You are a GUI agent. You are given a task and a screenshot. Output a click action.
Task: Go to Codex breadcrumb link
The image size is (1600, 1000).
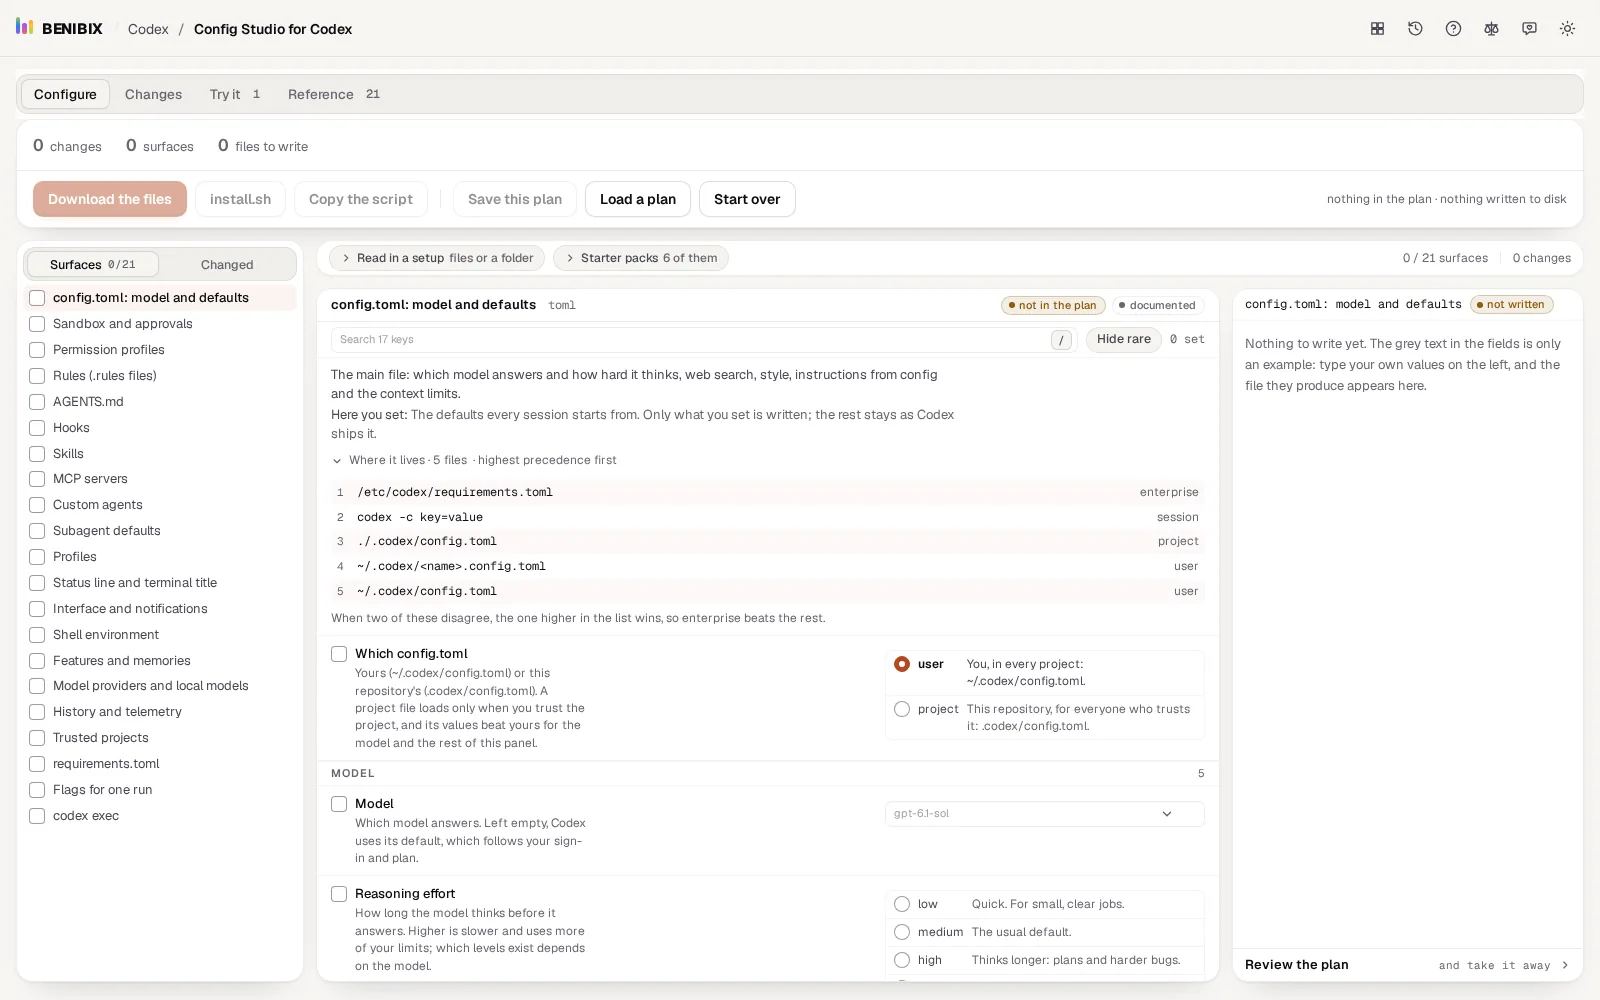point(148,29)
